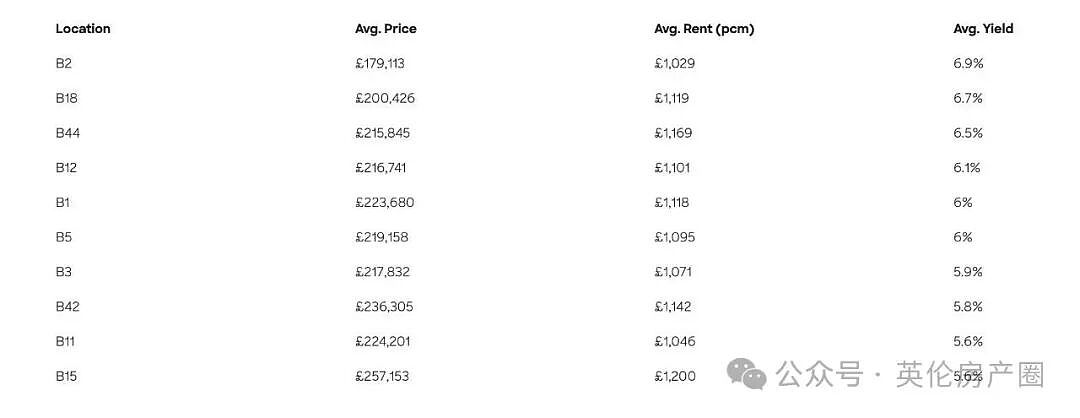
Task: Select the B15 location cell
Action: tap(66, 376)
